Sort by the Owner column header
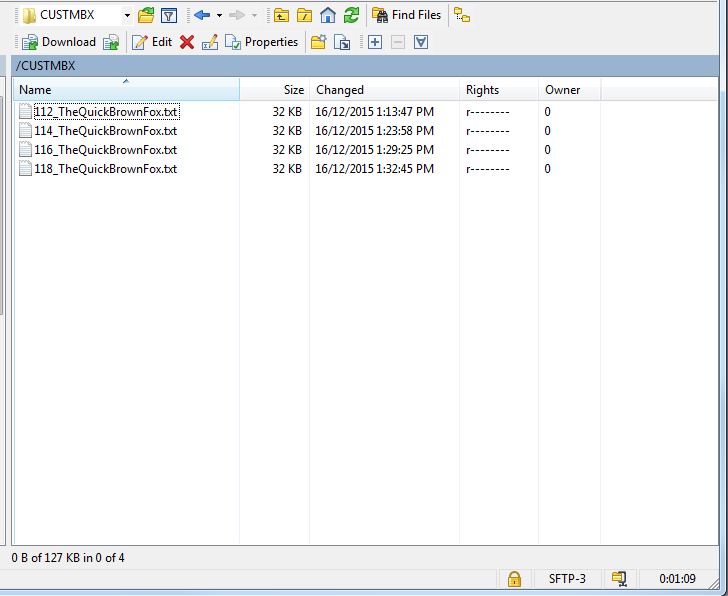728x596 pixels. pyautogui.click(x=570, y=90)
